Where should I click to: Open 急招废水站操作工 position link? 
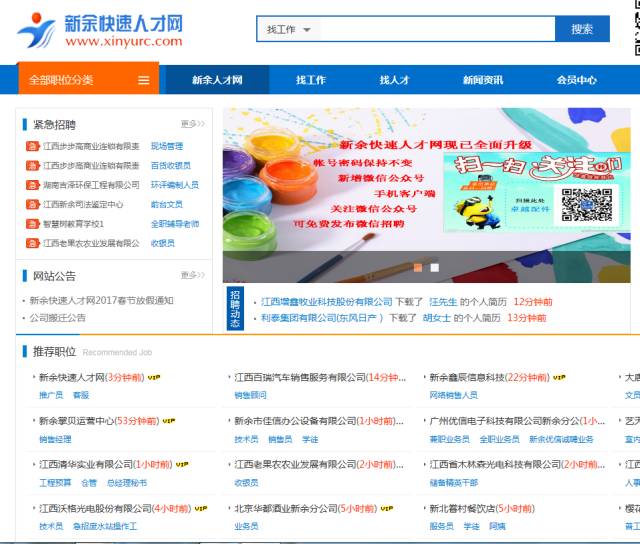click(x=105, y=526)
